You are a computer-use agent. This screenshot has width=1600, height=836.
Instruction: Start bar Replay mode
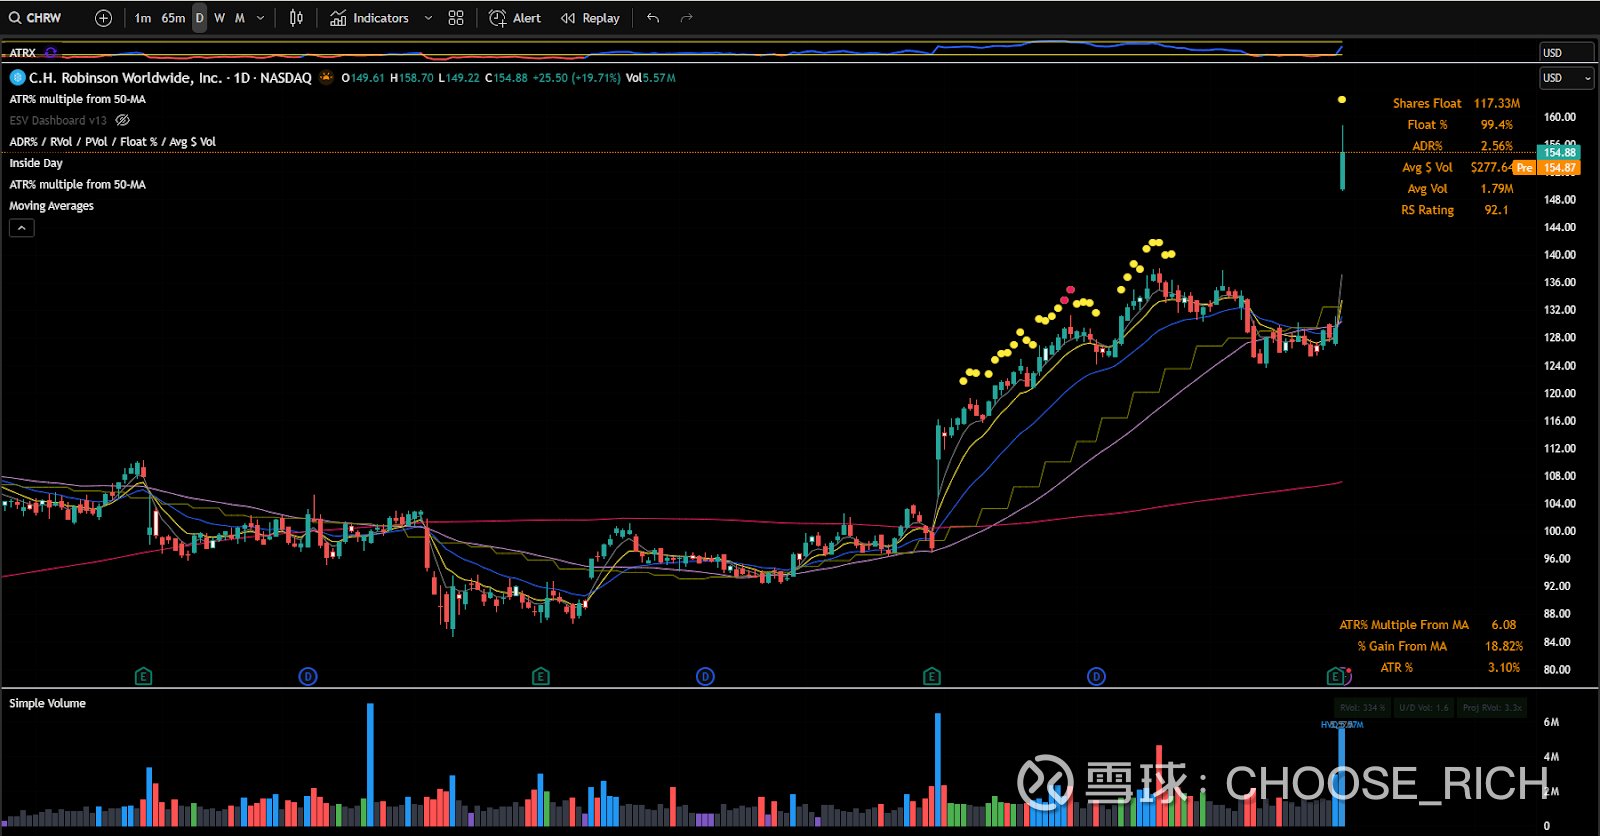click(590, 18)
